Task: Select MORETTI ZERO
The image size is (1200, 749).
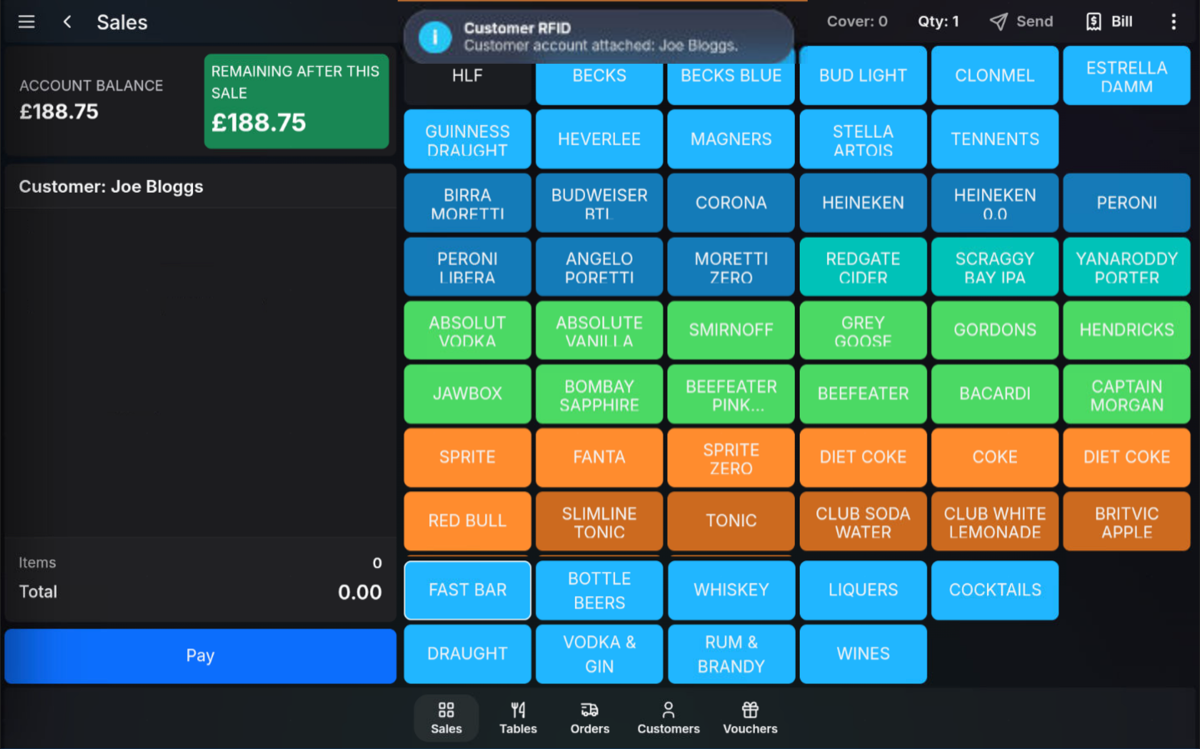Action: (731, 267)
